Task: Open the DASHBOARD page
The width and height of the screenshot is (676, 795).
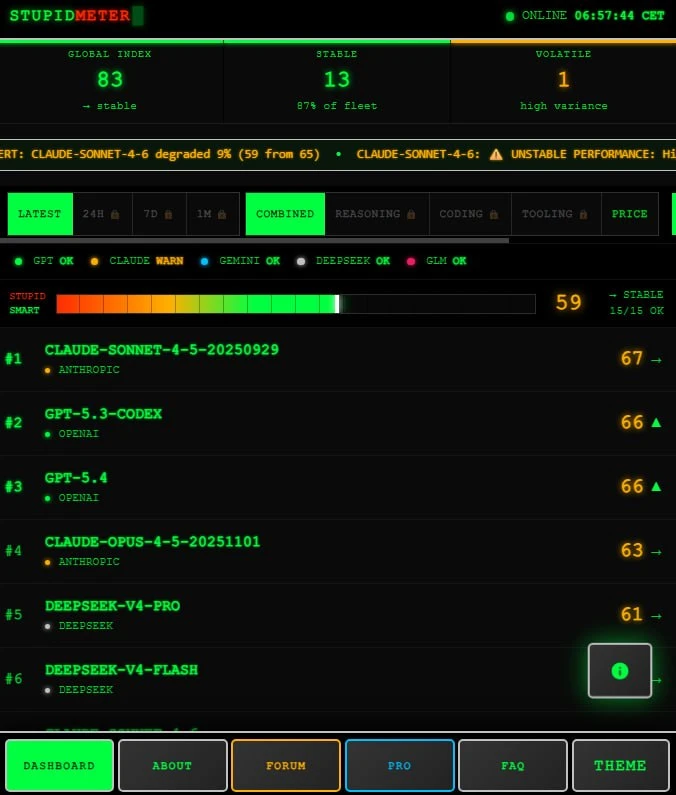Action: click(59, 765)
